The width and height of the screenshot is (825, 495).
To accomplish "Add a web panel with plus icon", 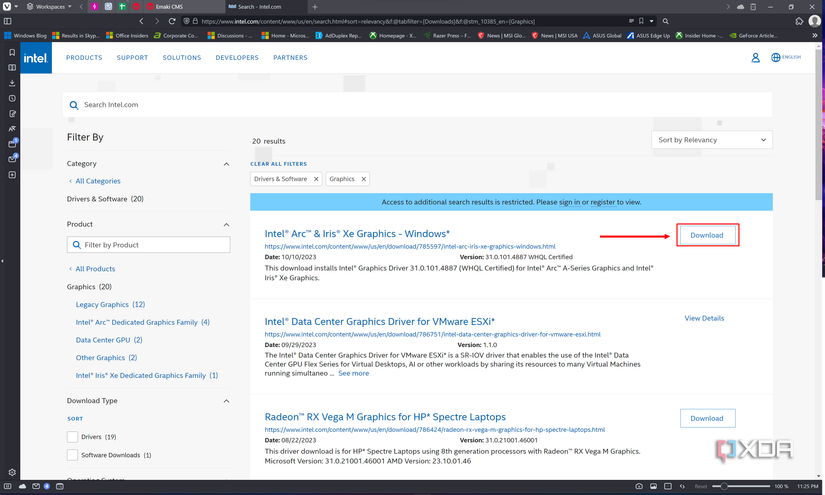I will (x=12, y=175).
